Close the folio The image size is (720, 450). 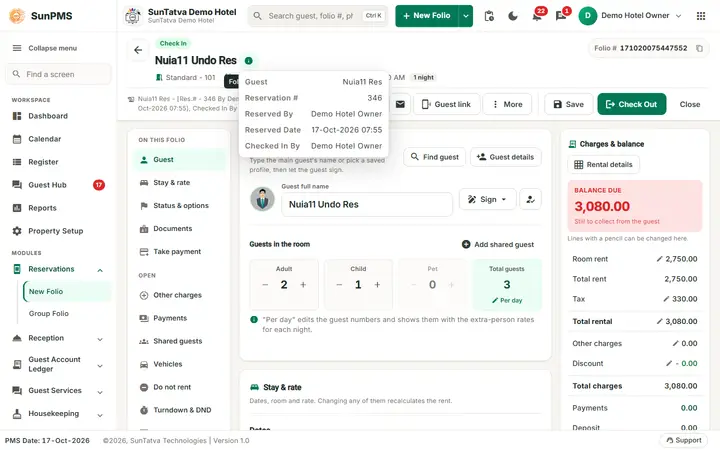[690, 104]
